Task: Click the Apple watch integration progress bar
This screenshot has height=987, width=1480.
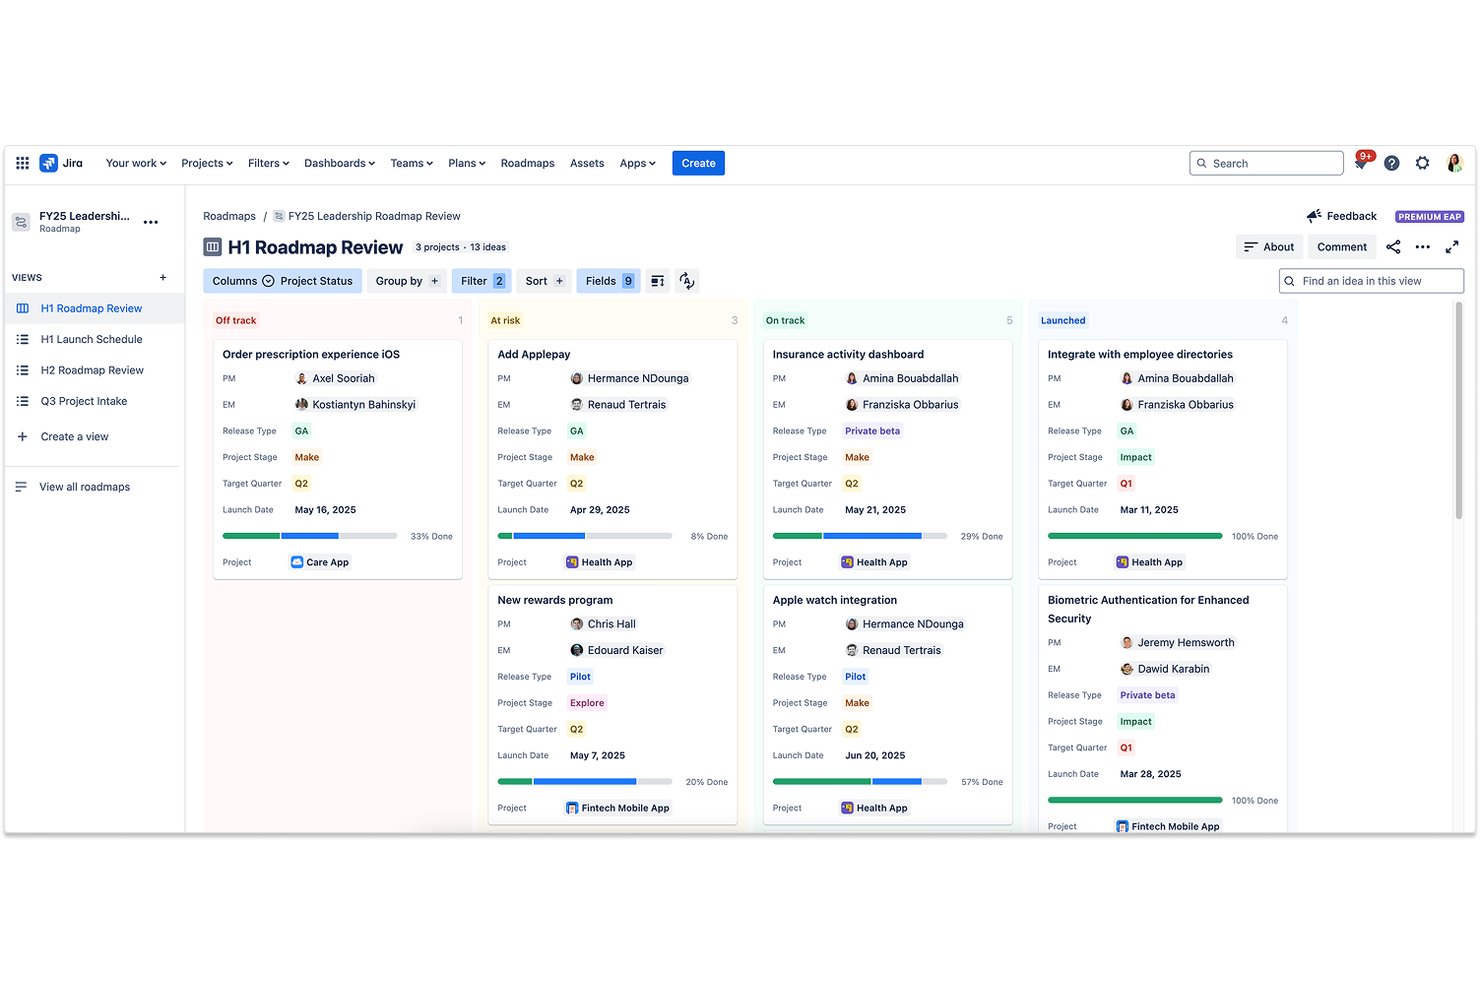Action: pyautogui.click(x=860, y=782)
